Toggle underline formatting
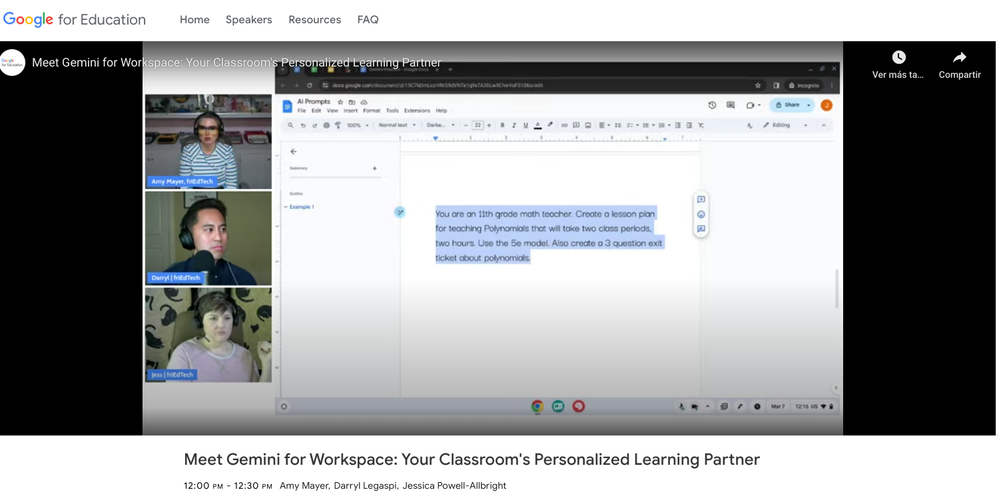This screenshot has height=500, width=999. tap(526, 125)
